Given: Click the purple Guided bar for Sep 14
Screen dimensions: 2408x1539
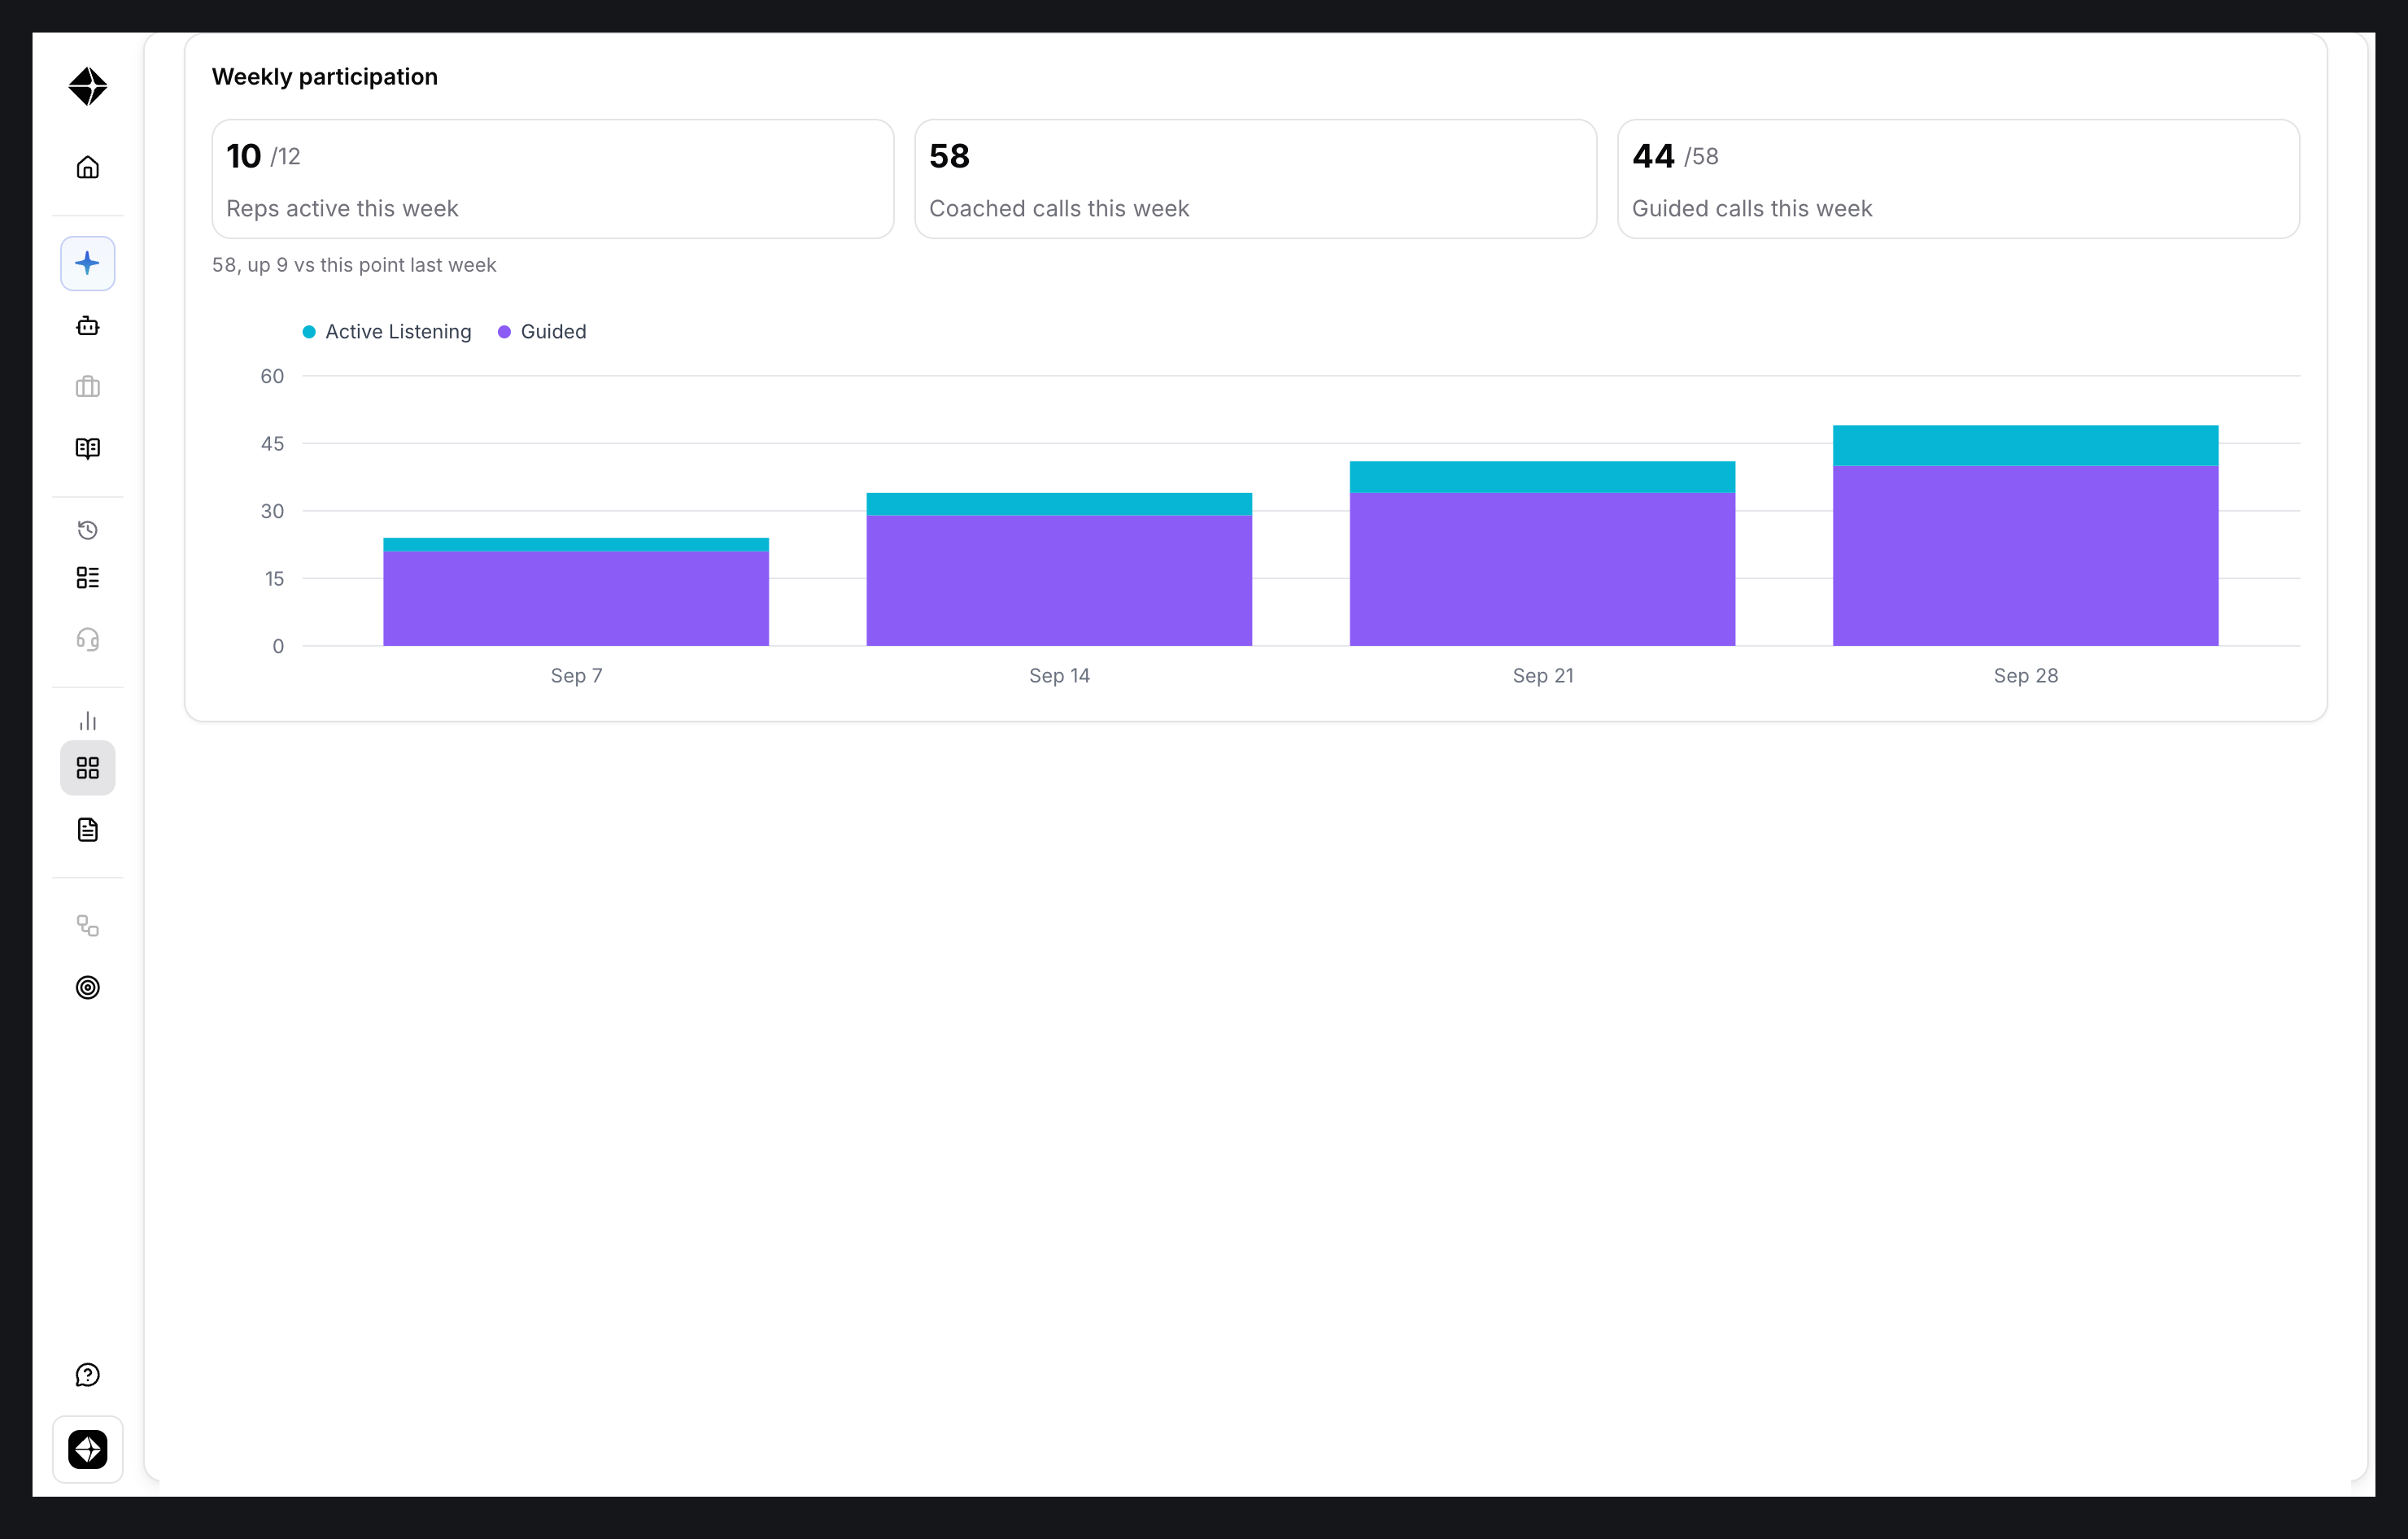Looking at the screenshot, I should tap(1059, 580).
